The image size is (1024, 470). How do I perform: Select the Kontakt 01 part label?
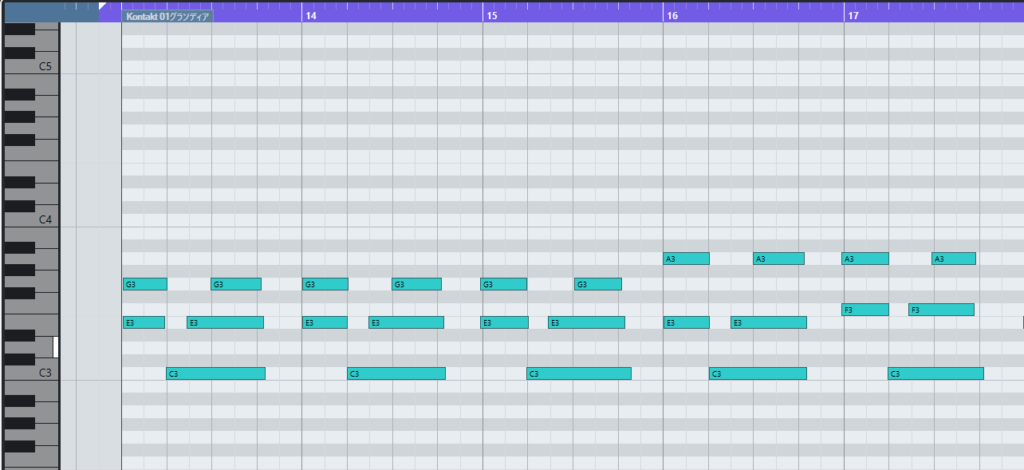167,17
